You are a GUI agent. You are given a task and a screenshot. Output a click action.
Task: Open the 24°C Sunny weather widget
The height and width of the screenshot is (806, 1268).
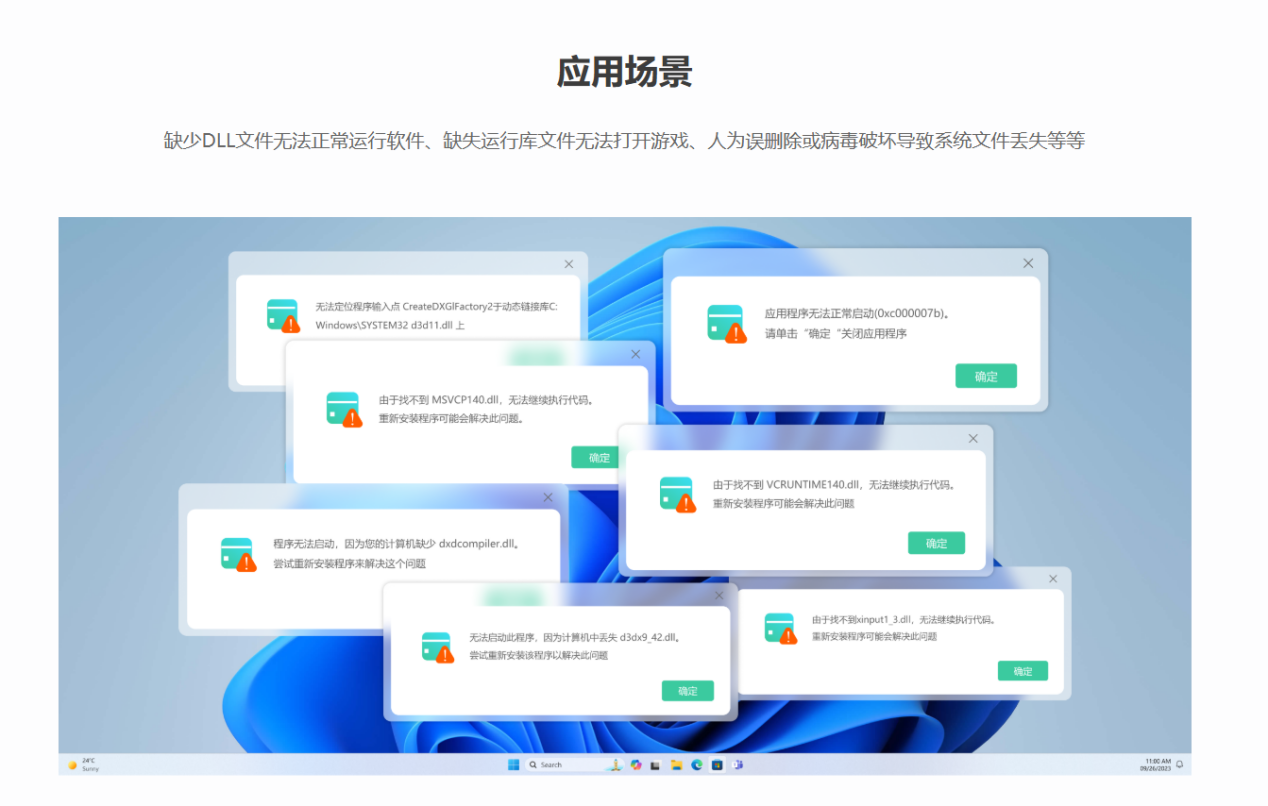[83, 764]
